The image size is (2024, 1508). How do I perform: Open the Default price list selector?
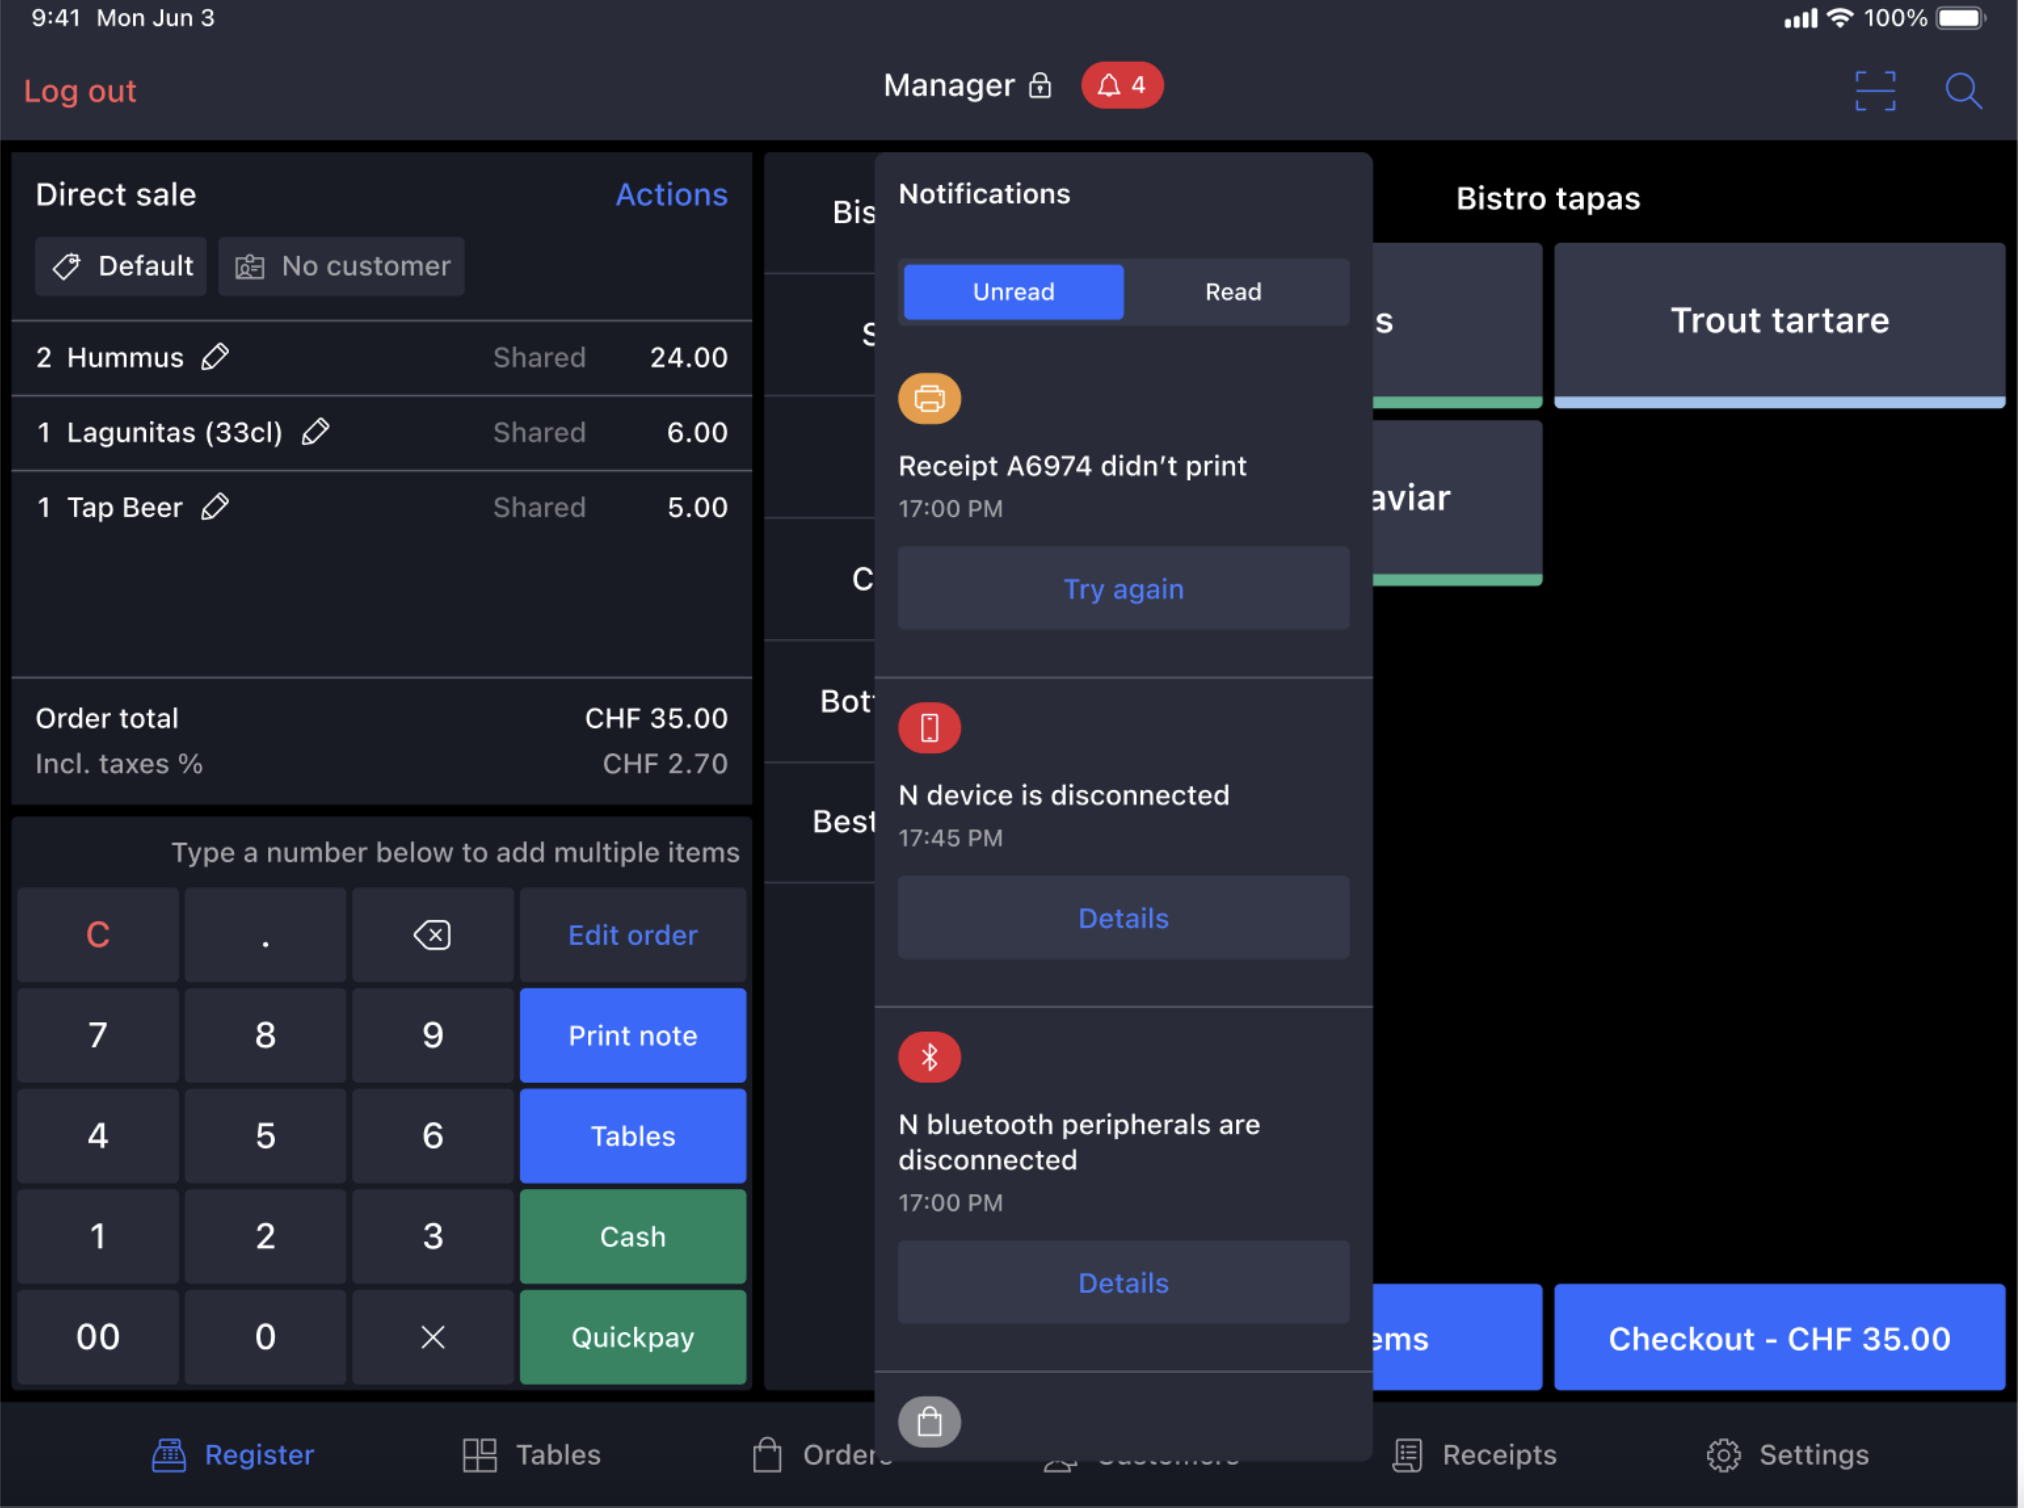pos(122,266)
